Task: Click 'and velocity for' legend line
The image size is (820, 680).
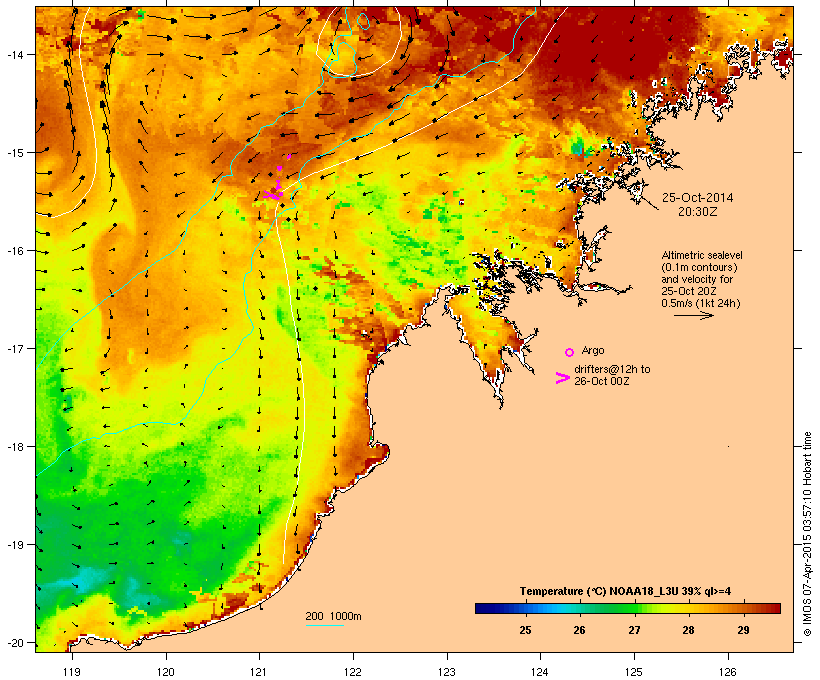Action: (x=697, y=279)
